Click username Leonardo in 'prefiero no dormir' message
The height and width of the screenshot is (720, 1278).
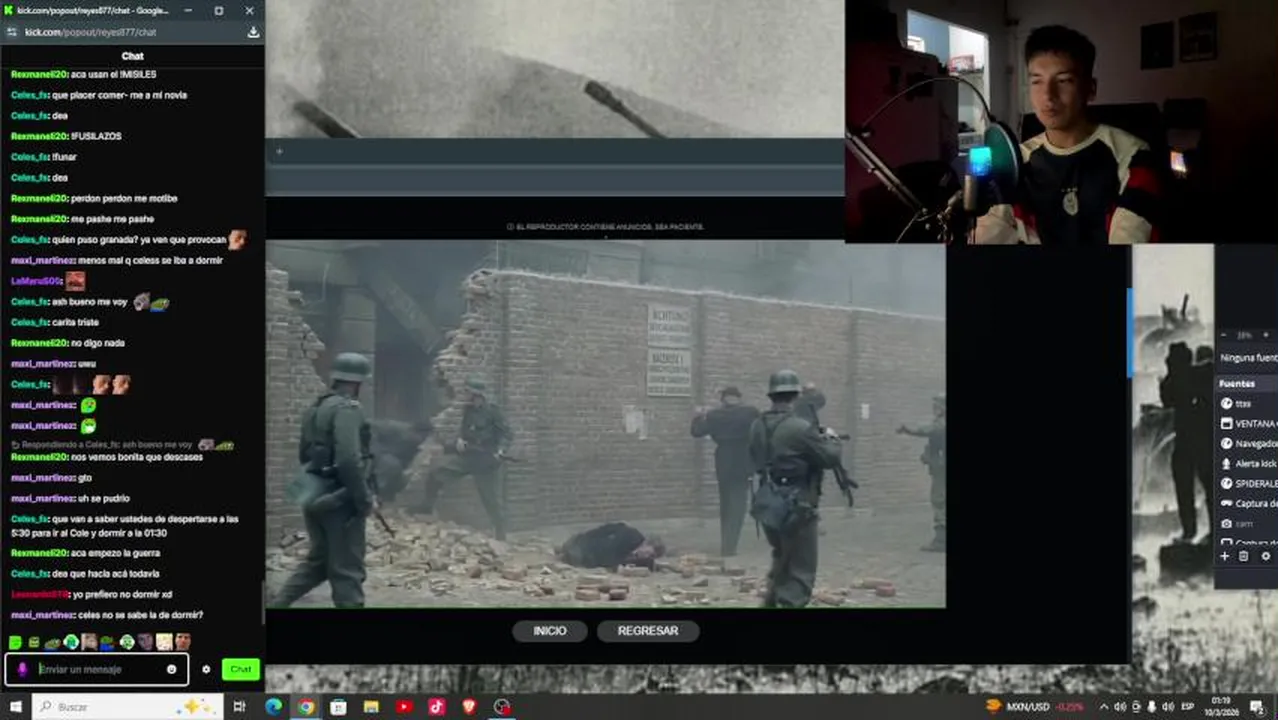(39, 594)
